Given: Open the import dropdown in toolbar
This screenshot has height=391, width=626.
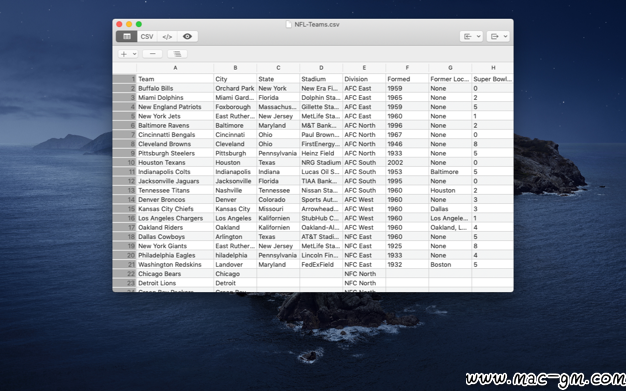Looking at the screenshot, I should [x=471, y=36].
